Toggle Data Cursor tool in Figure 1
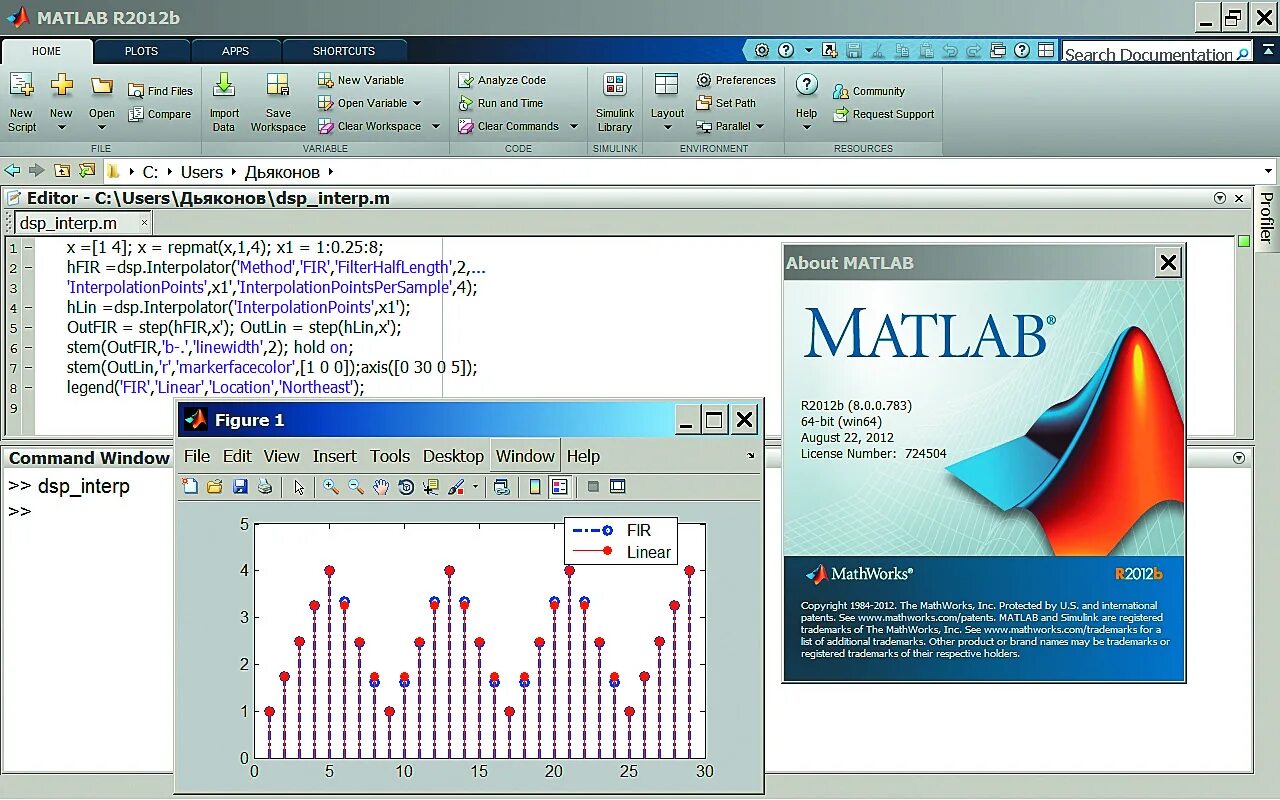The width and height of the screenshot is (1280, 800). [x=431, y=487]
